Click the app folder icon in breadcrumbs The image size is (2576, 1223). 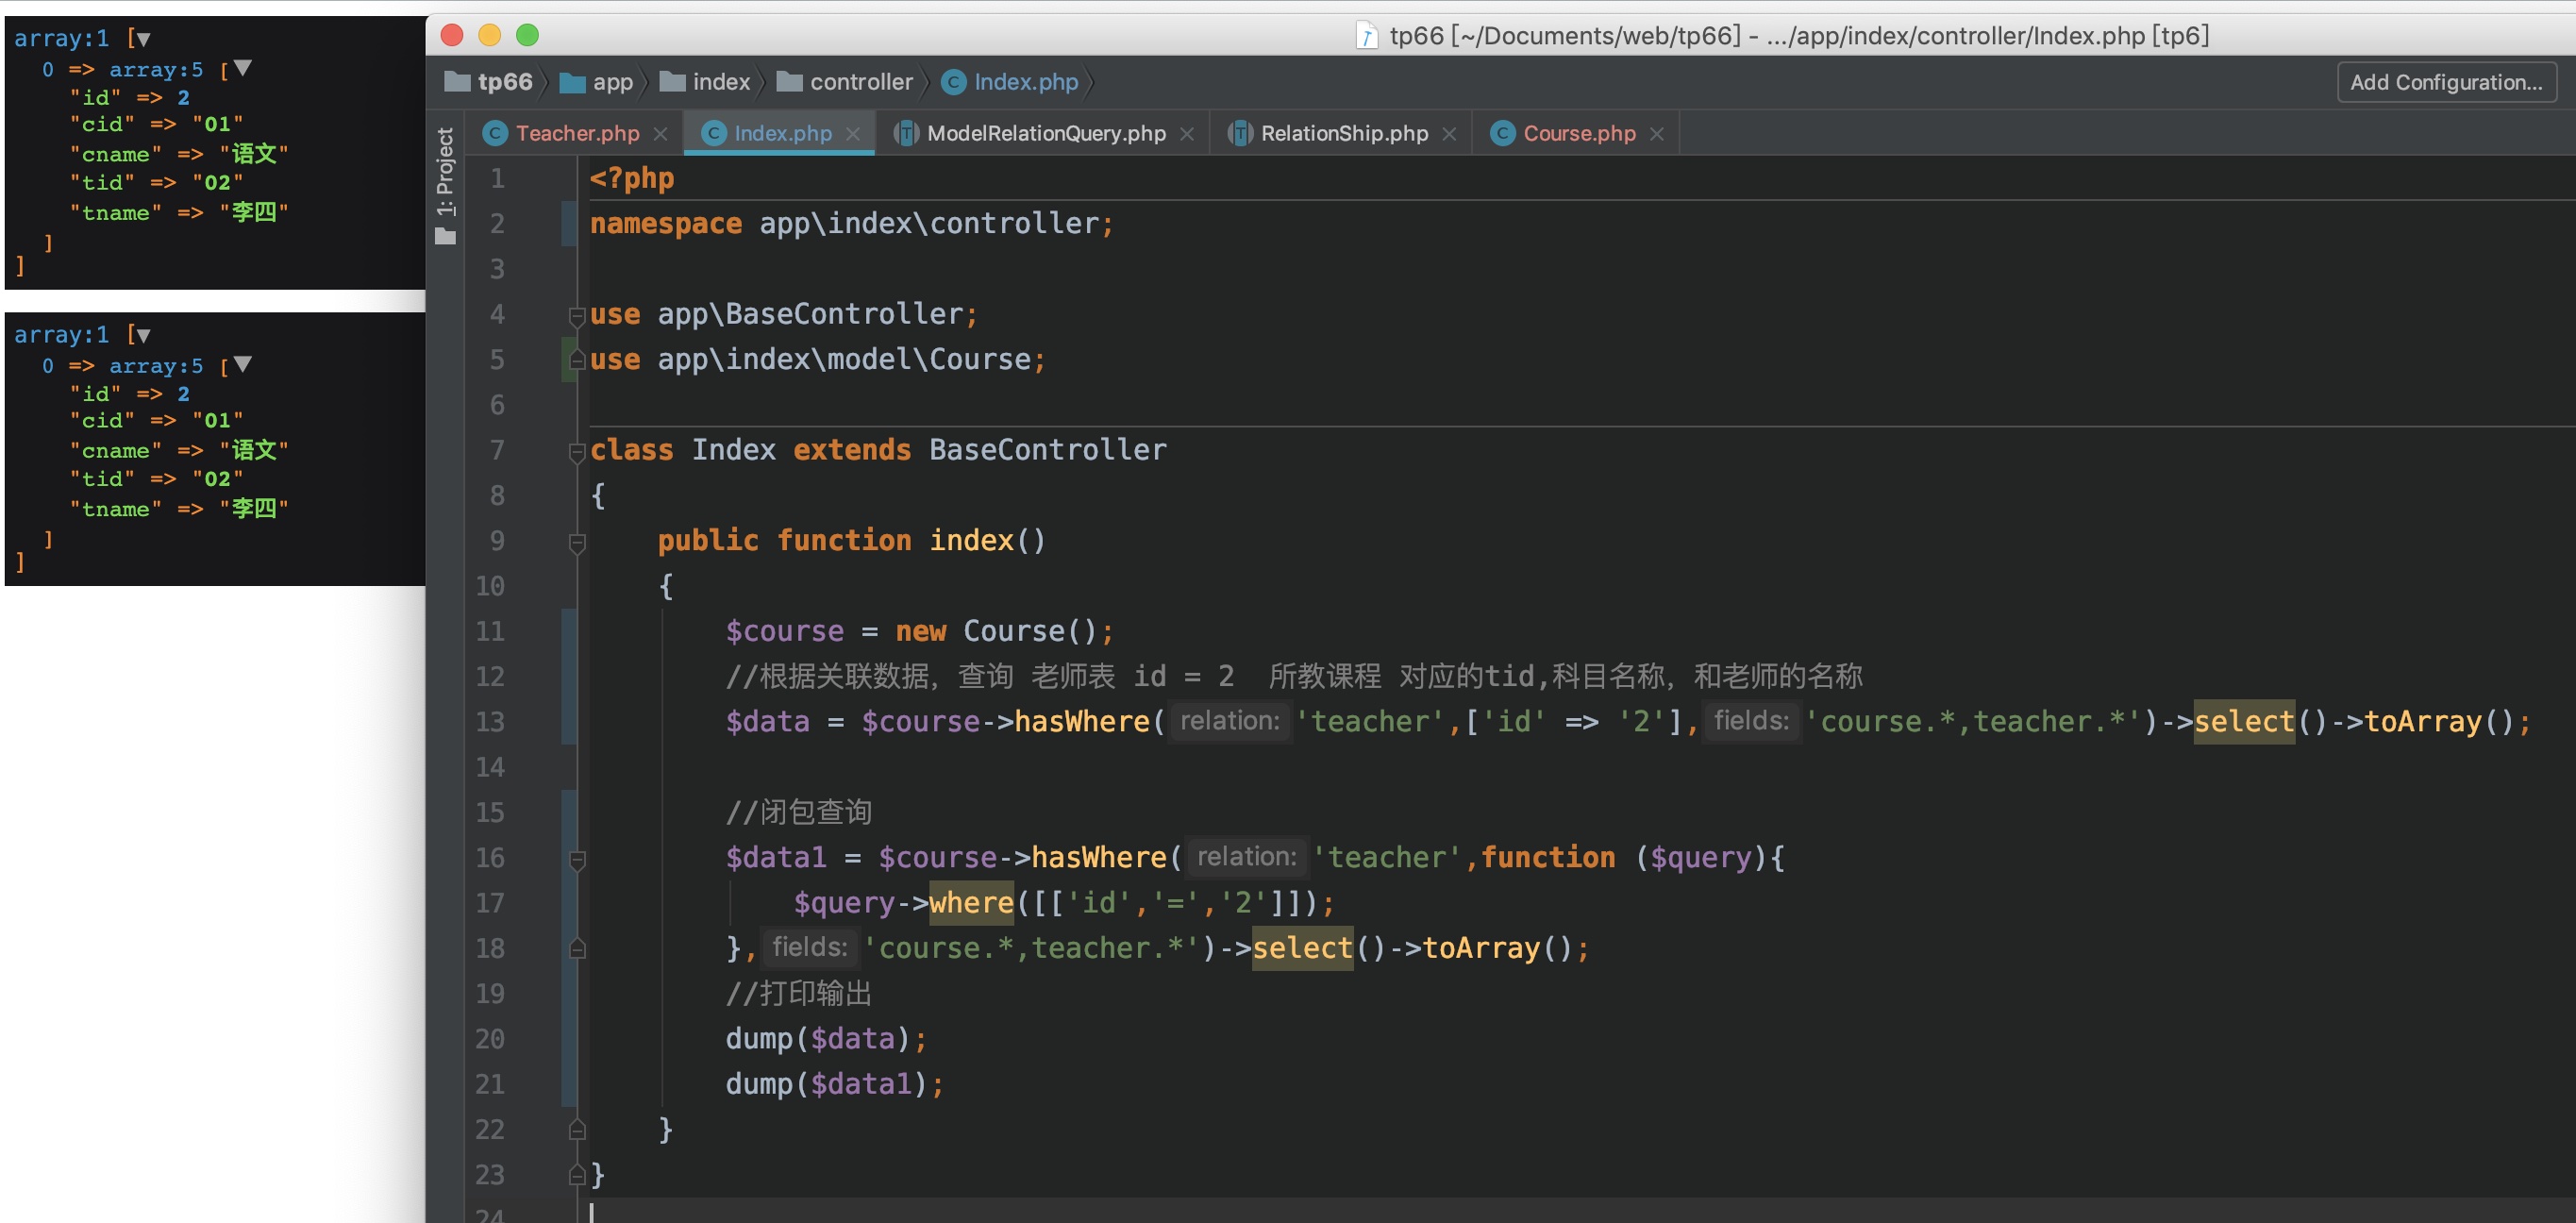tap(572, 82)
